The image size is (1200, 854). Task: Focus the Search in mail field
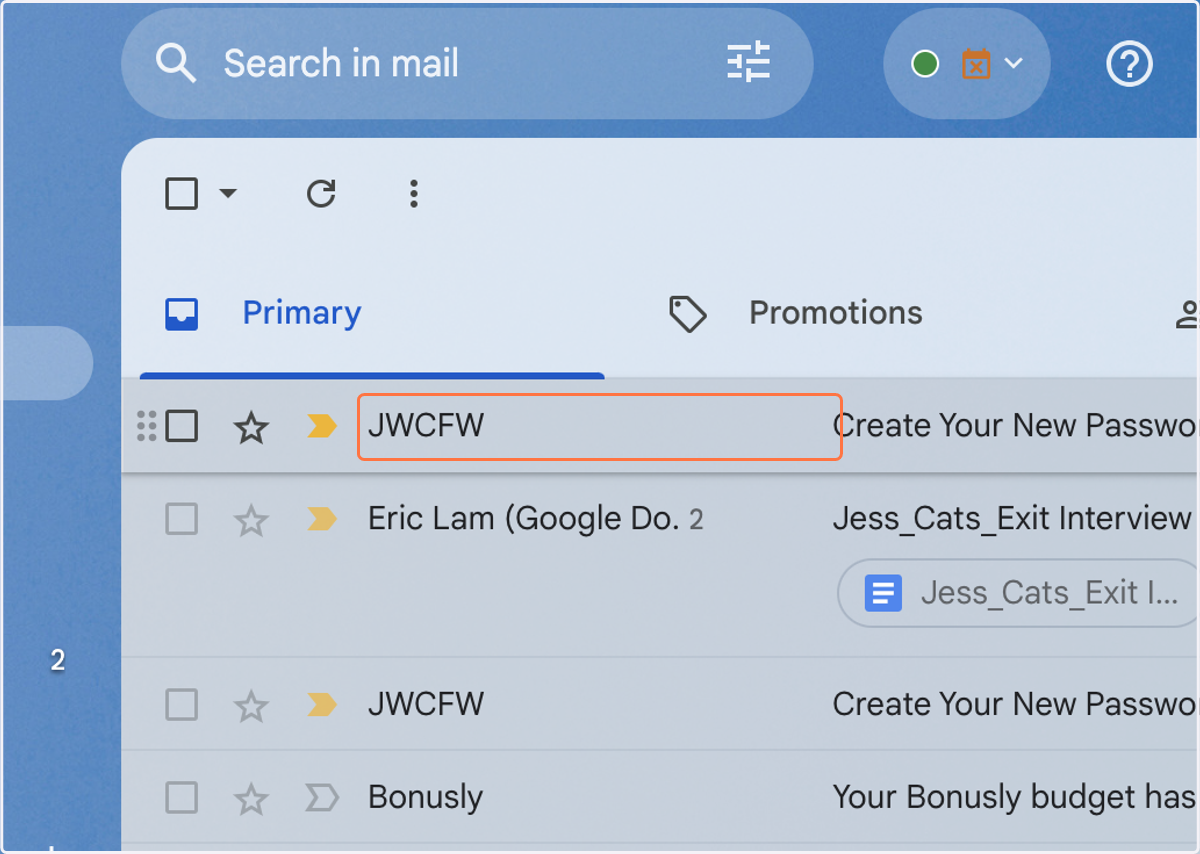coord(466,64)
